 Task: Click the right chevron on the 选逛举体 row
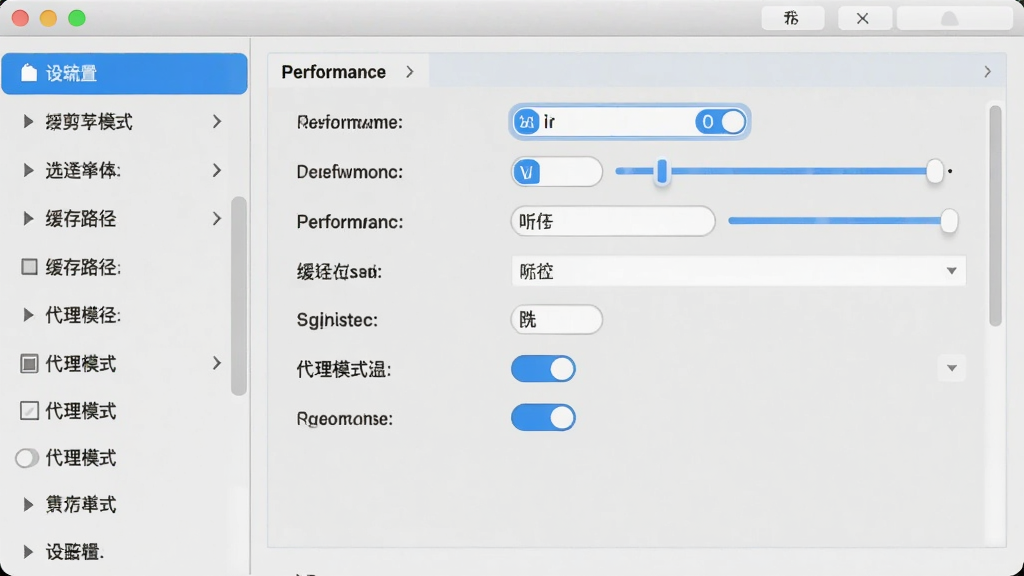[x=217, y=170]
